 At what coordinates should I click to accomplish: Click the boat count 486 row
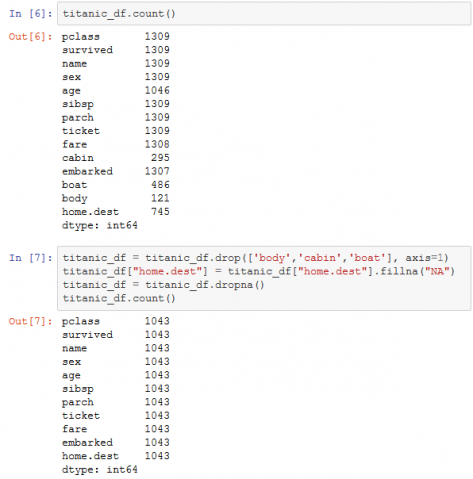click(x=116, y=185)
